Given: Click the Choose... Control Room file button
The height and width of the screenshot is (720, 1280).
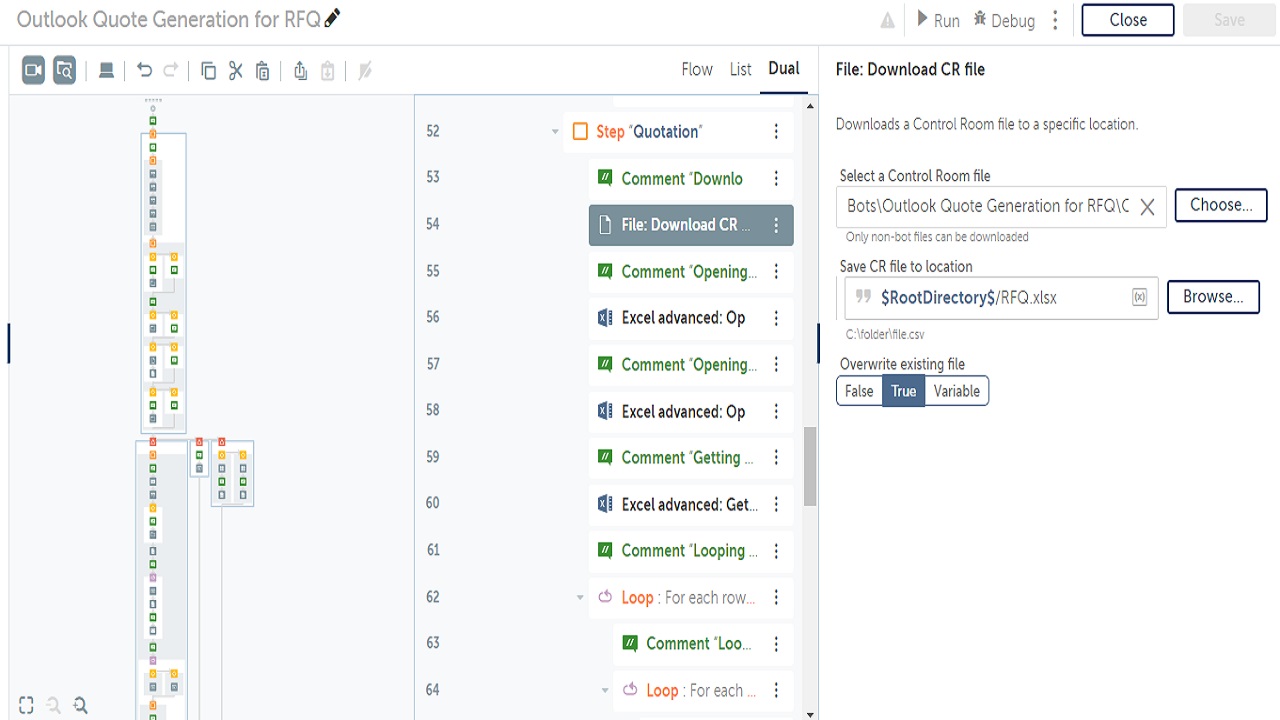Looking at the screenshot, I should tap(1220, 205).
